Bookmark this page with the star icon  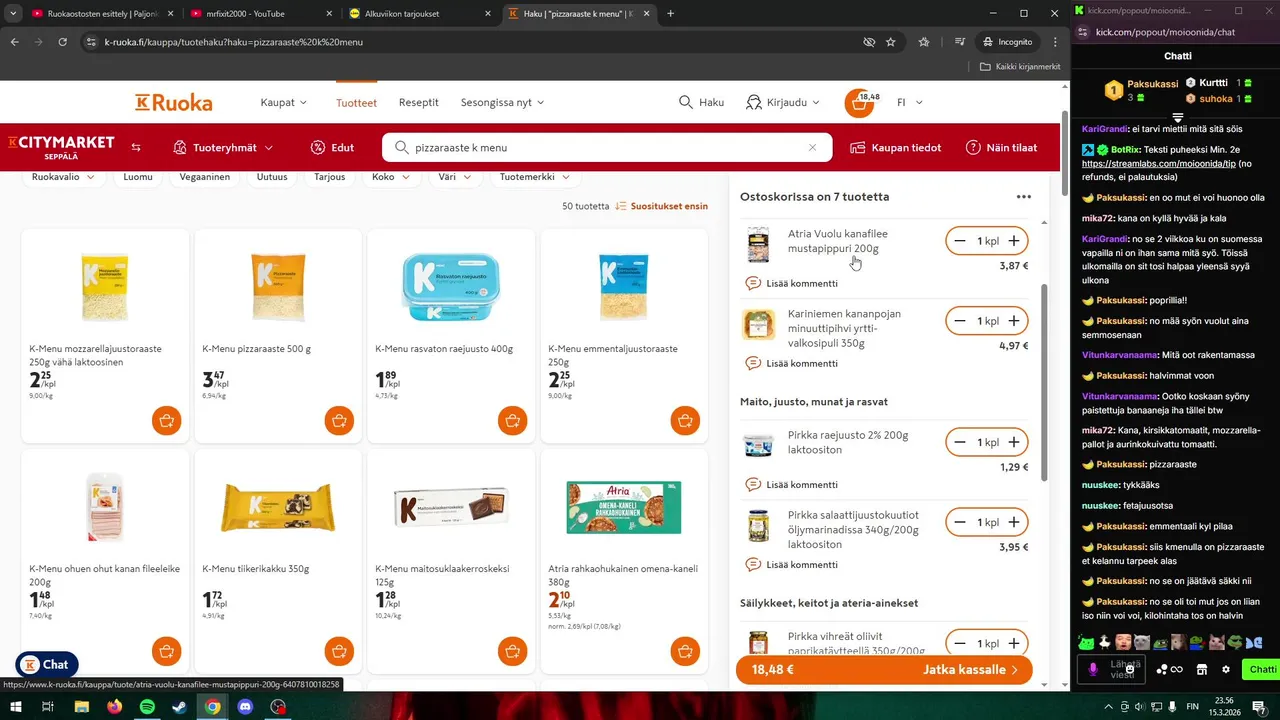pos(890,42)
